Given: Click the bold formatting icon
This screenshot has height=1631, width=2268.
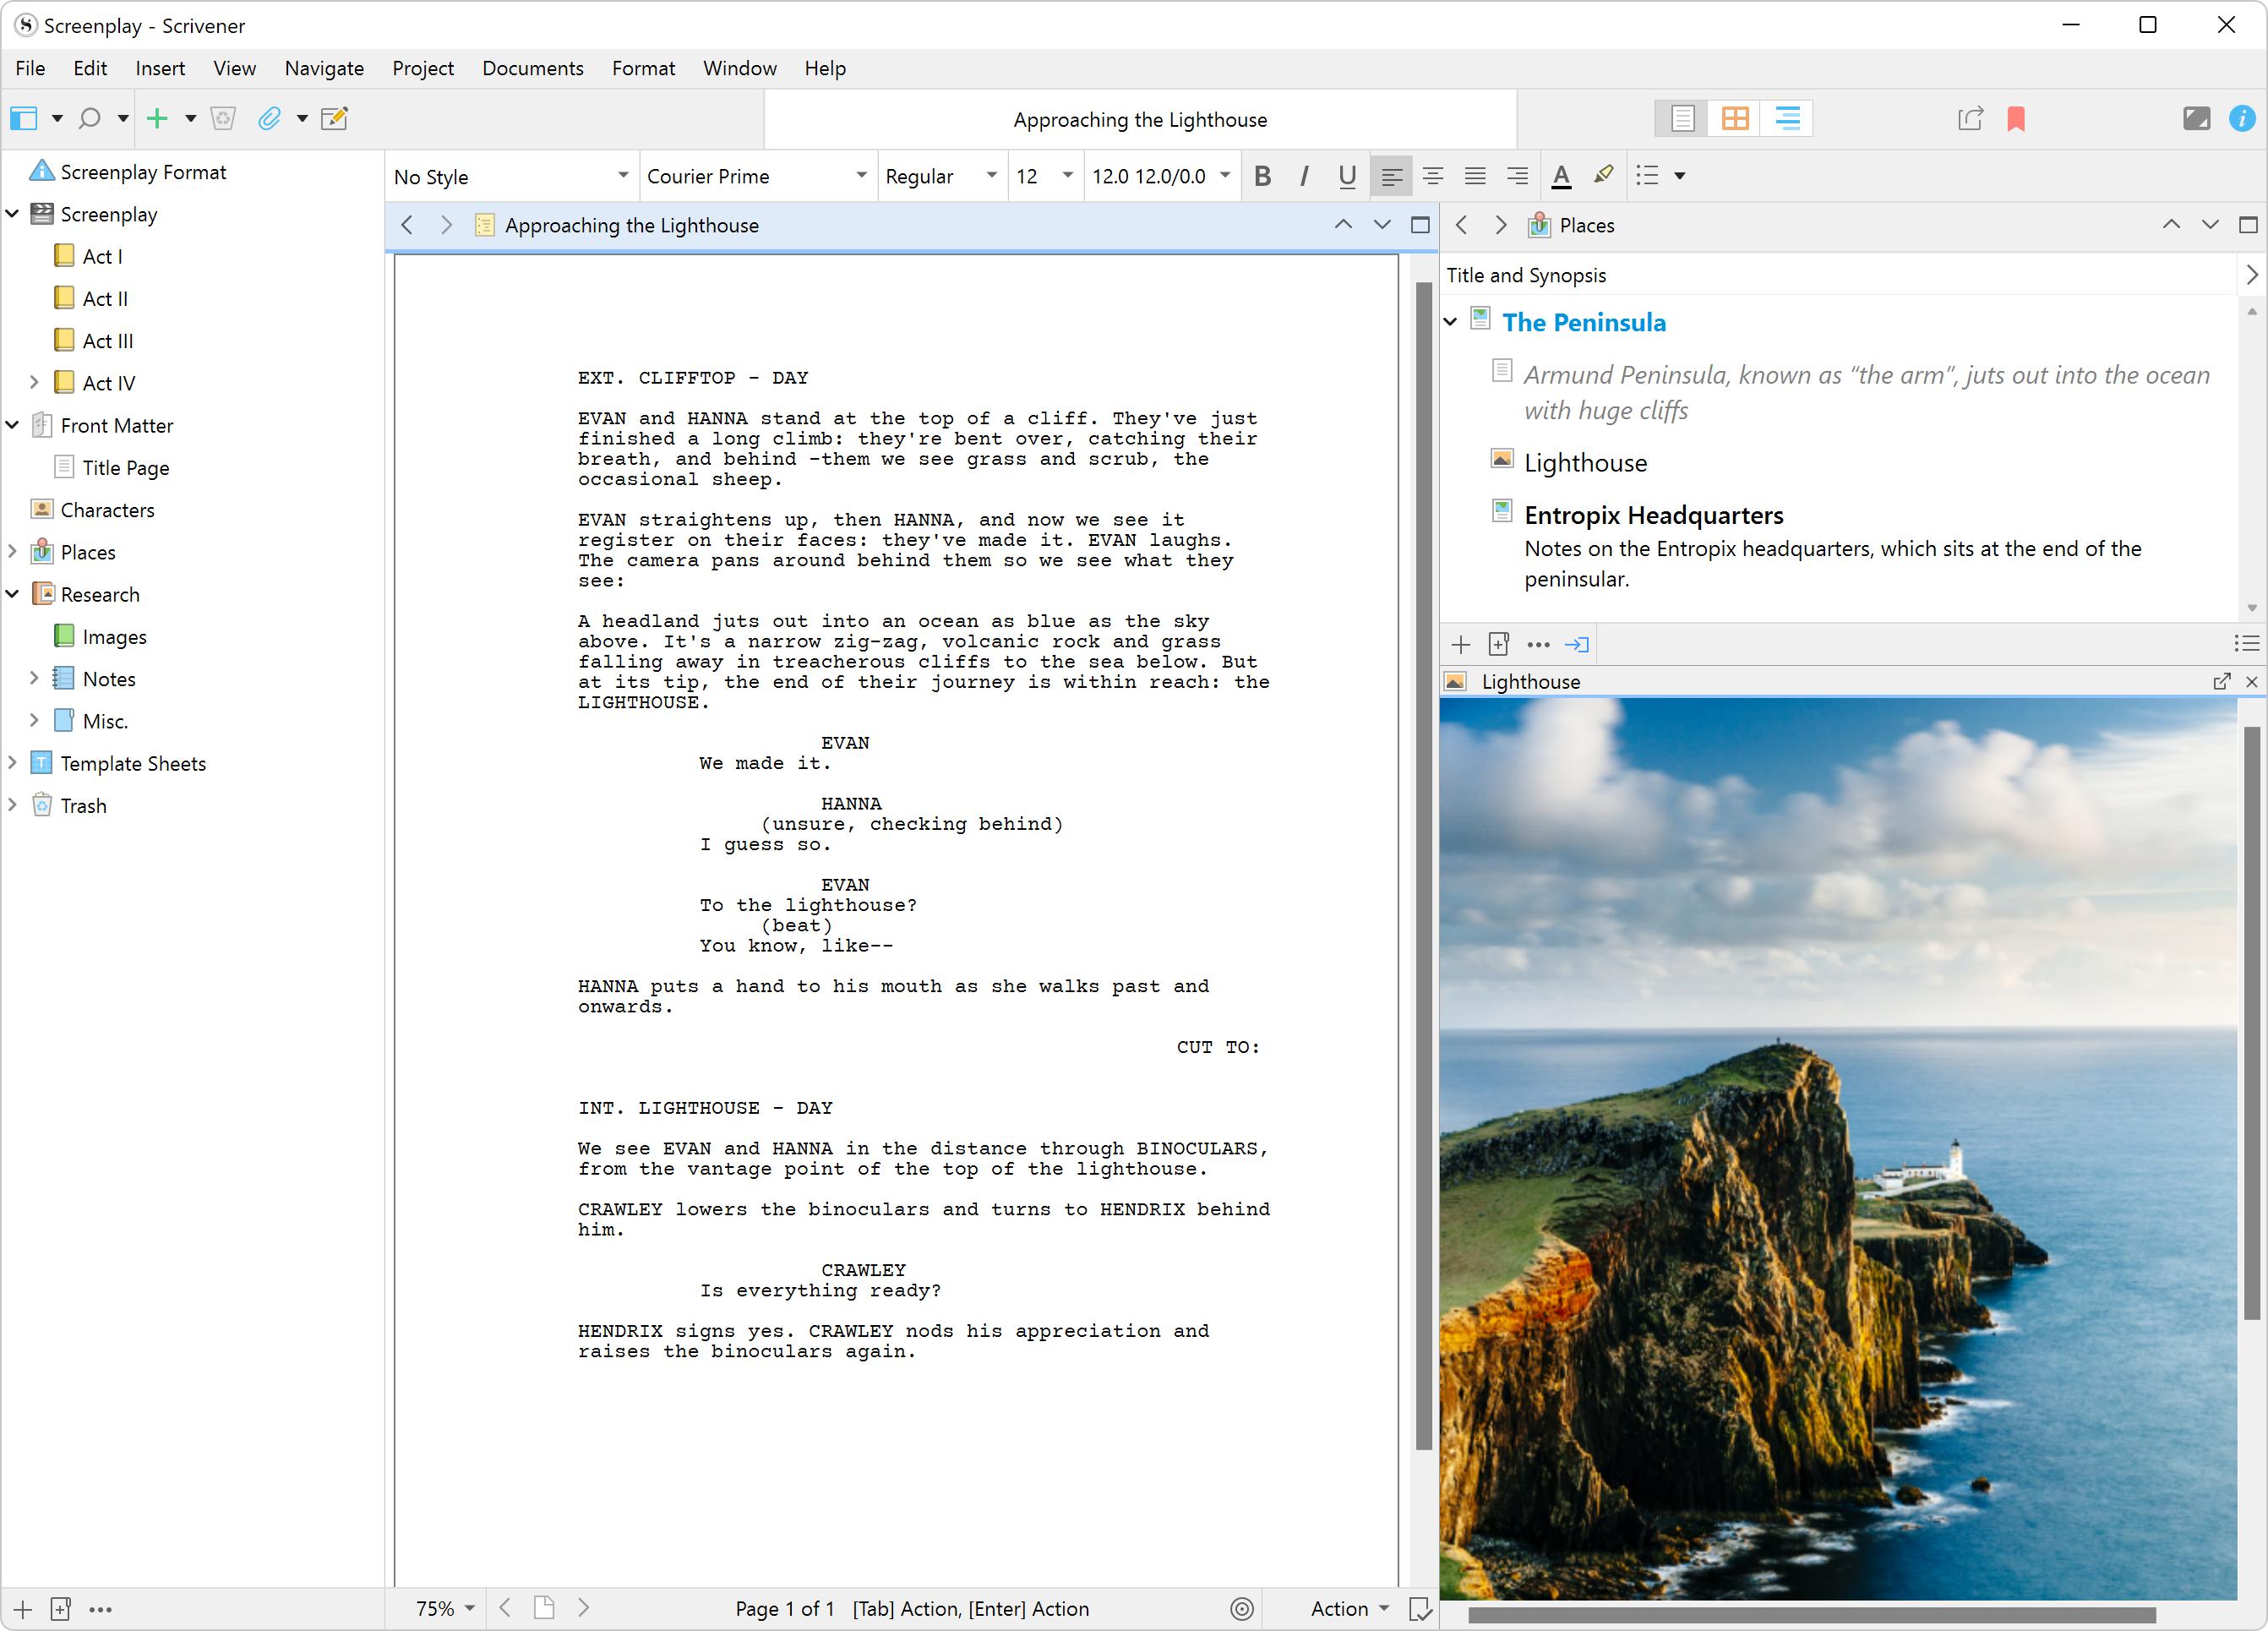Looking at the screenshot, I should (1264, 176).
